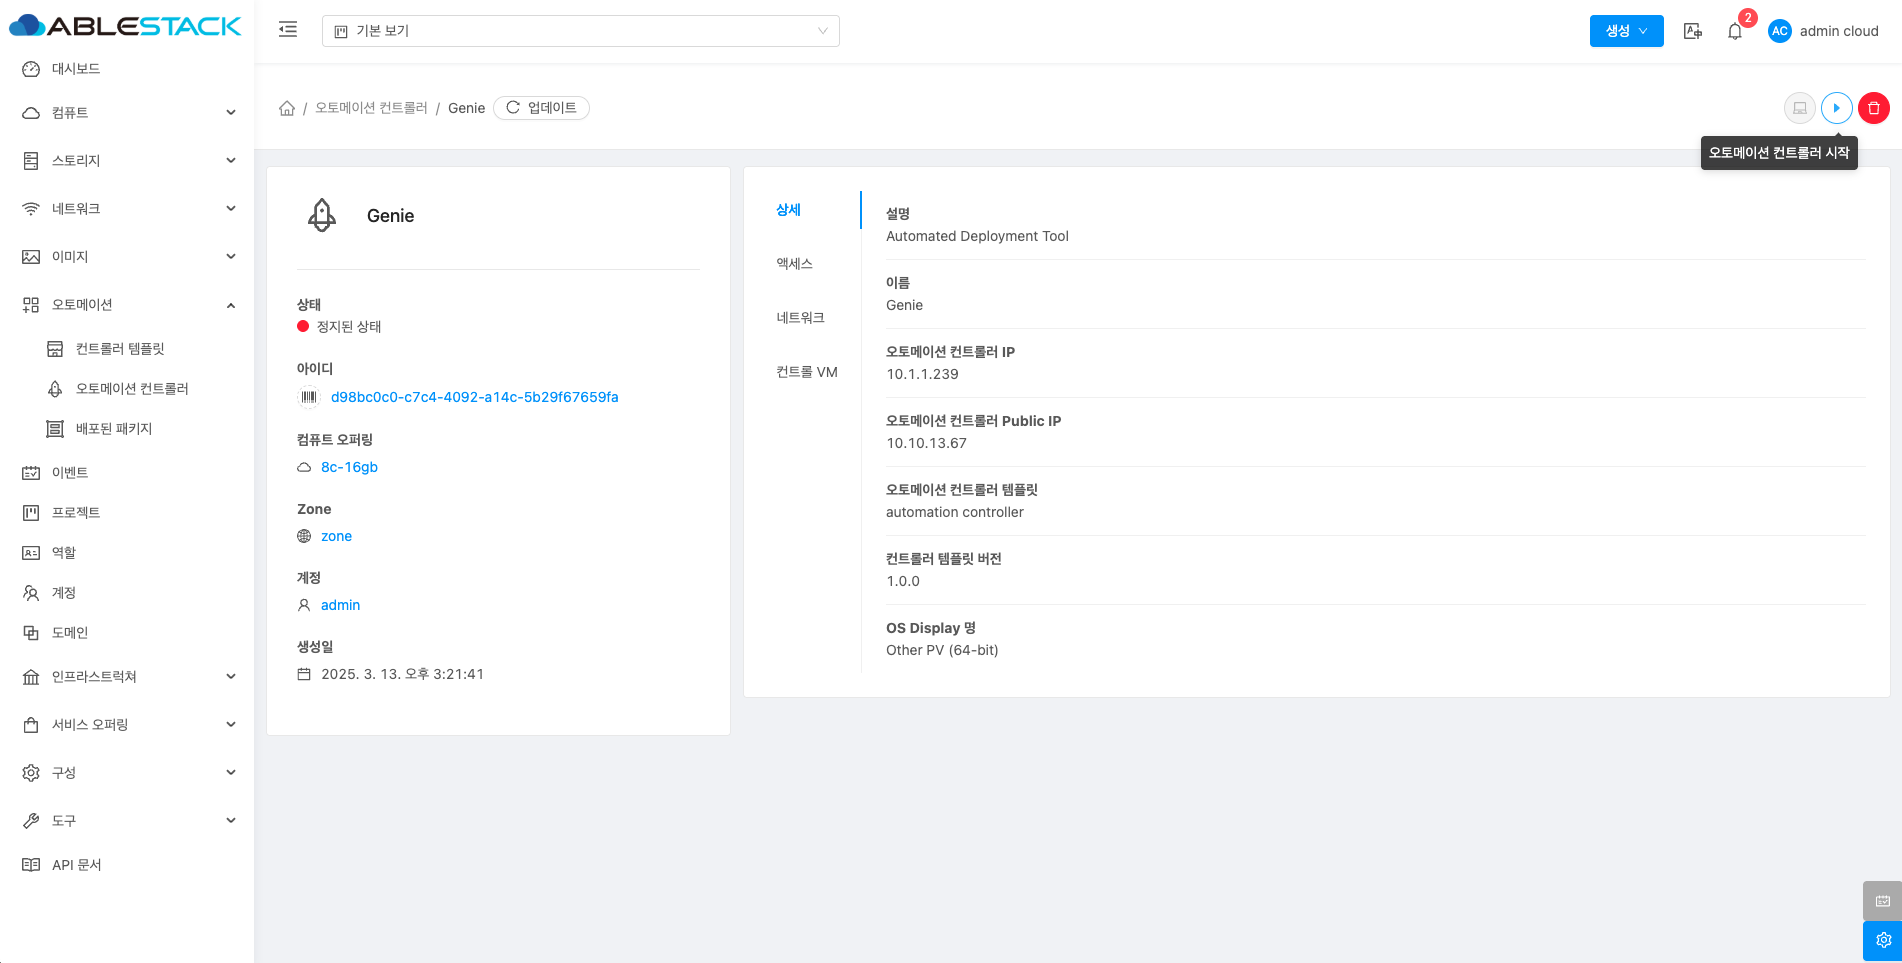
Task: Click the admin cloud user profile
Action: 1823,31
